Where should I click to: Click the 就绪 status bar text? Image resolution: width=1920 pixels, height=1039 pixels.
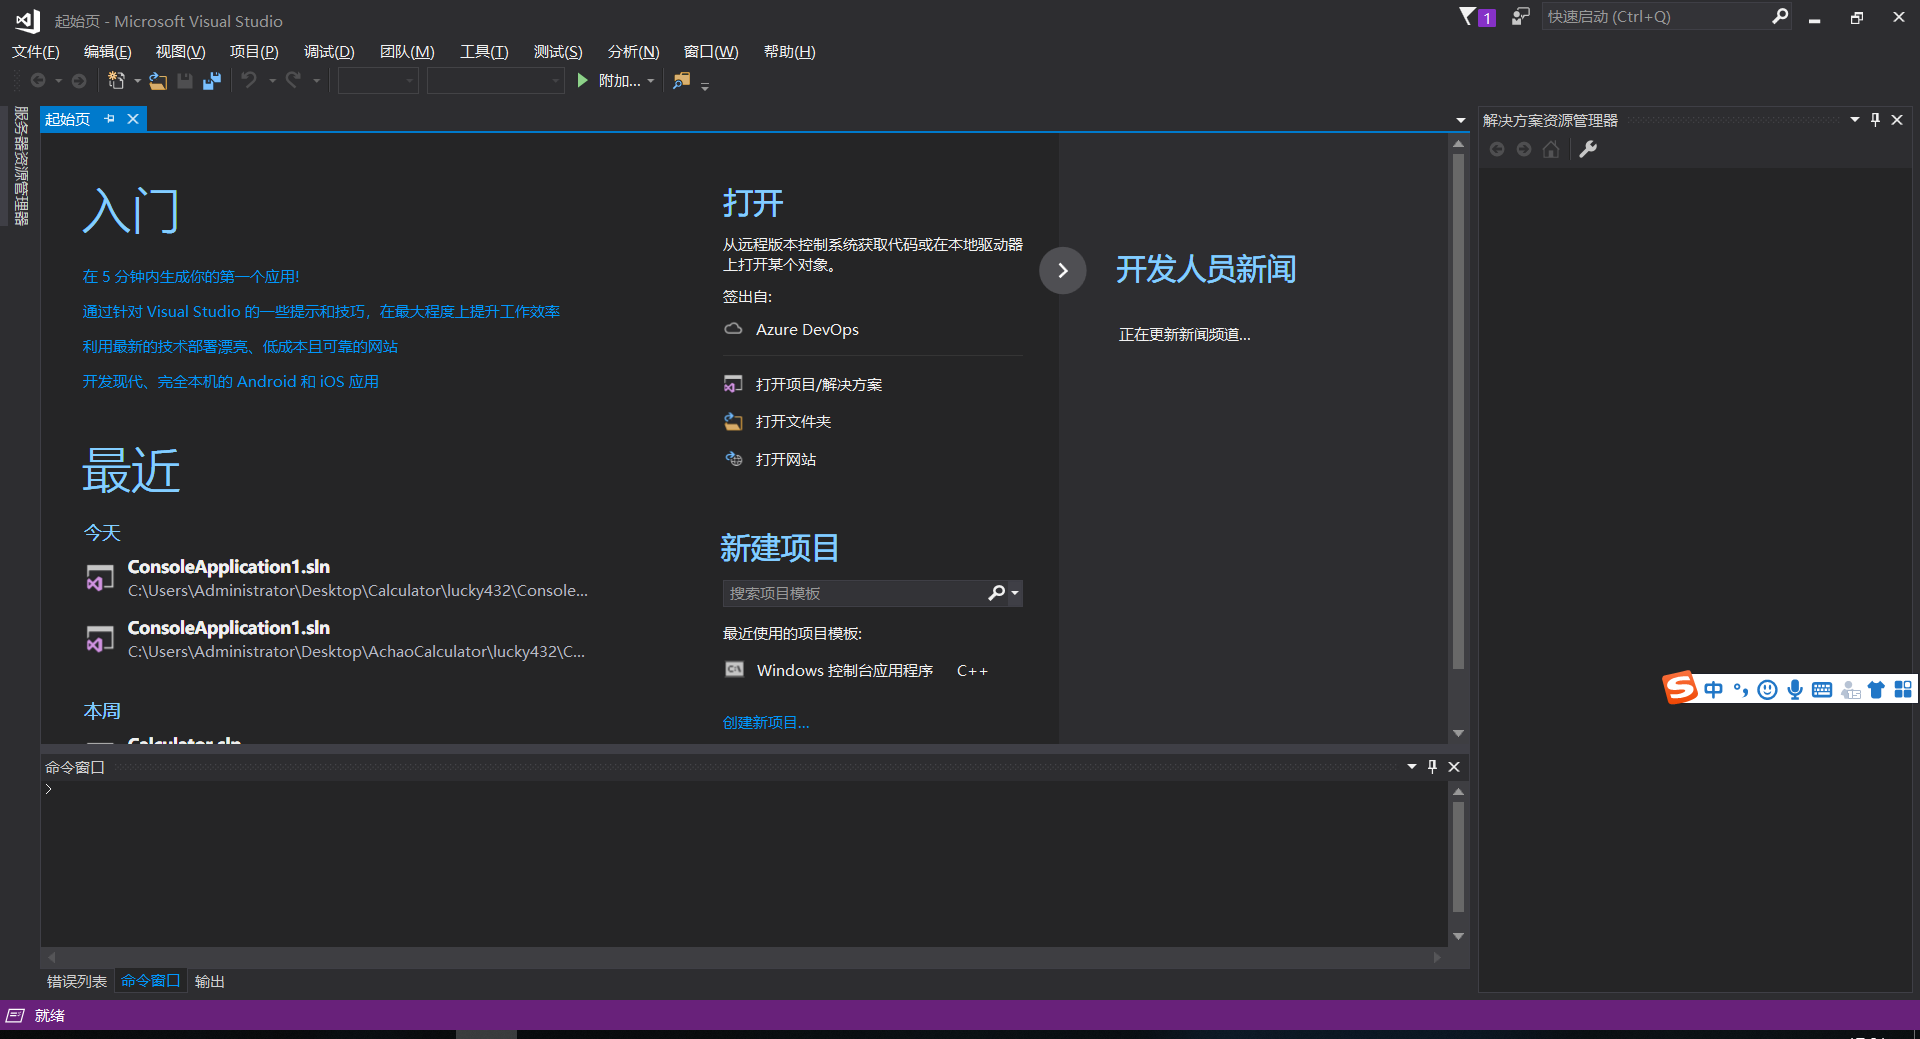50,1016
